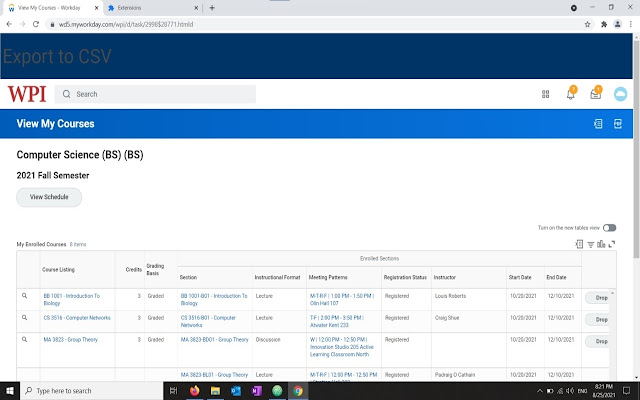
Task: Open a new browser tab
Action: coord(212,8)
